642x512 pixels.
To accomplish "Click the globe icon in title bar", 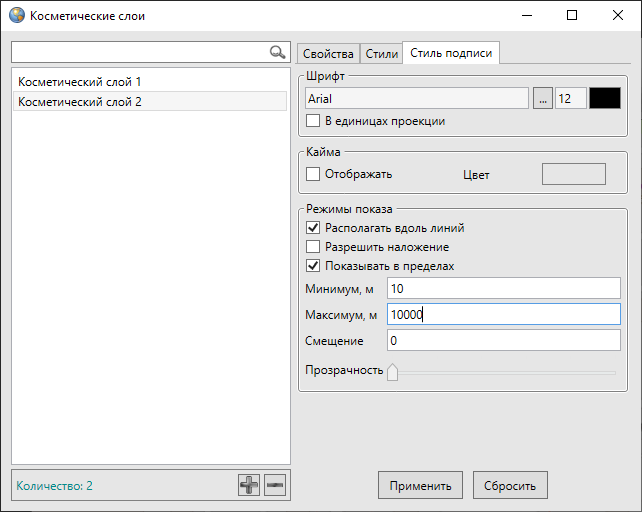I will click(16, 16).
